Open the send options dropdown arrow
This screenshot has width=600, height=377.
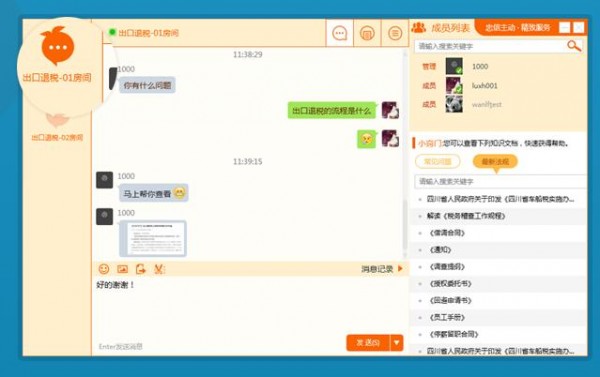click(397, 343)
